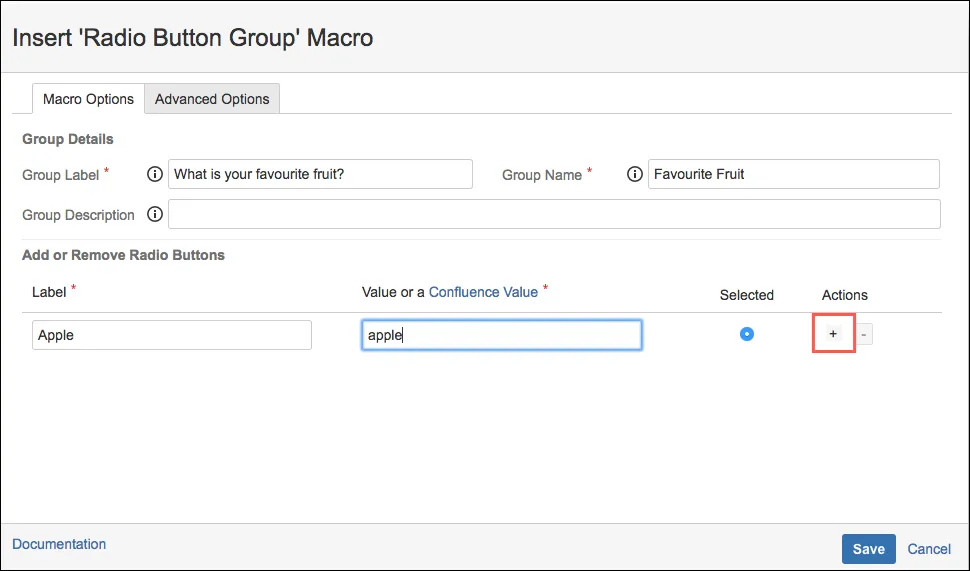Select the 'Group Details' heading
This screenshot has height=571, width=970.
click(x=68, y=139)
